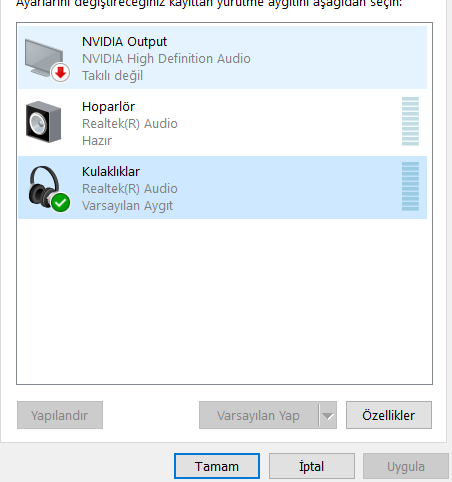Screen dimensions: 452x482
Task: Click the green default device checkmark badge
Action: [x=60, y=202]
